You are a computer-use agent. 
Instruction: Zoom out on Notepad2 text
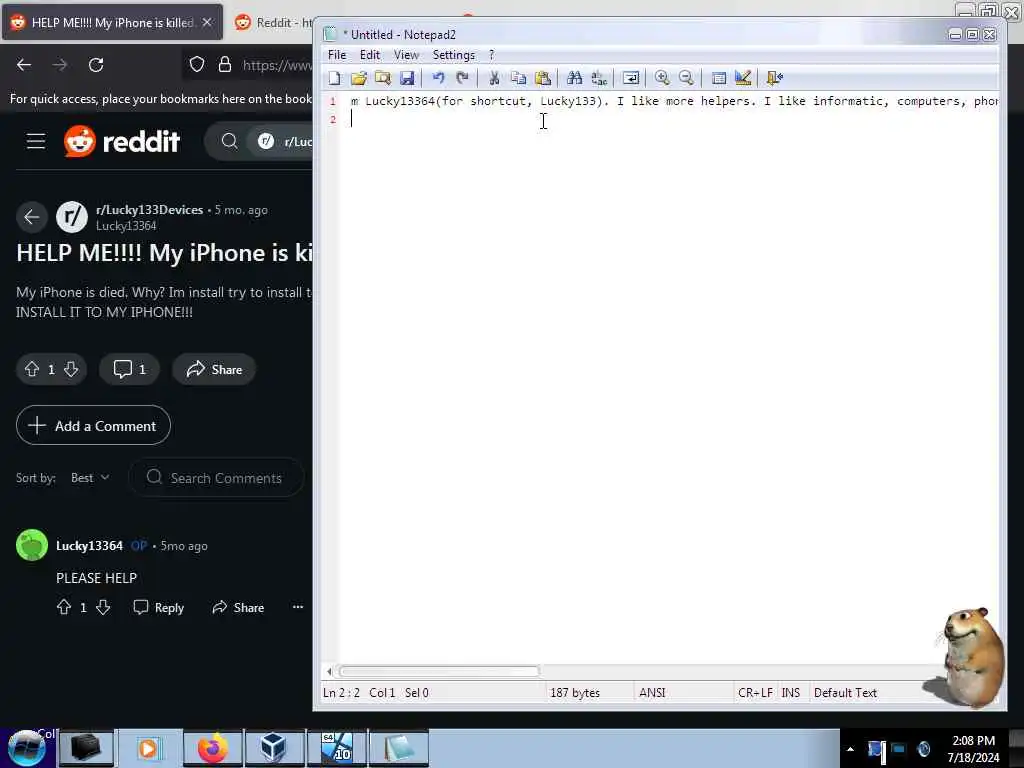[x=686, y=78]
